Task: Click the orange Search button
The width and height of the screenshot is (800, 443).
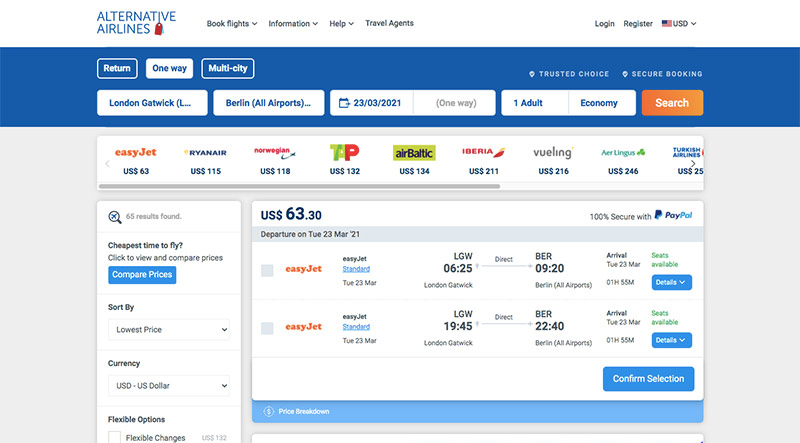Action: click(672, 103)
